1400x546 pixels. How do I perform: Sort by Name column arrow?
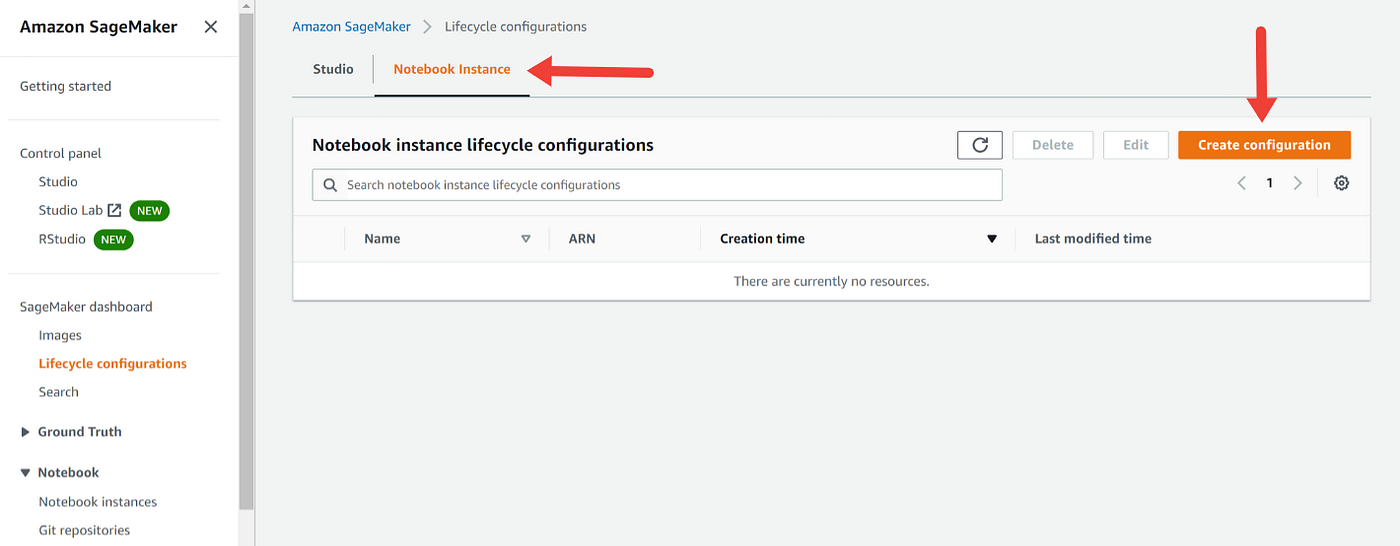pos(526,239)
